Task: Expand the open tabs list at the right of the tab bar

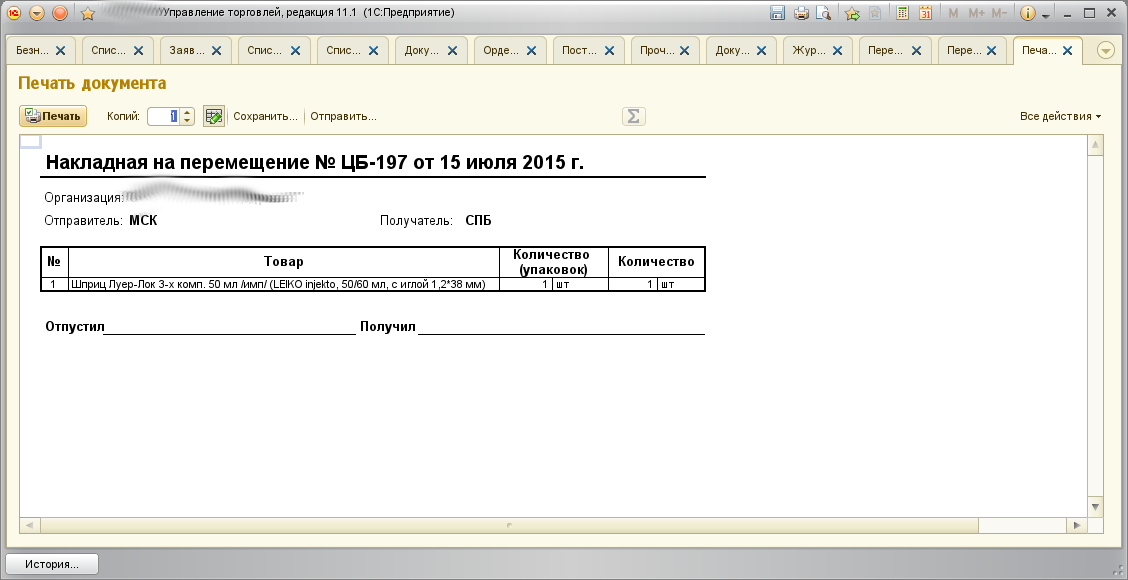Action: point(1106,51)
